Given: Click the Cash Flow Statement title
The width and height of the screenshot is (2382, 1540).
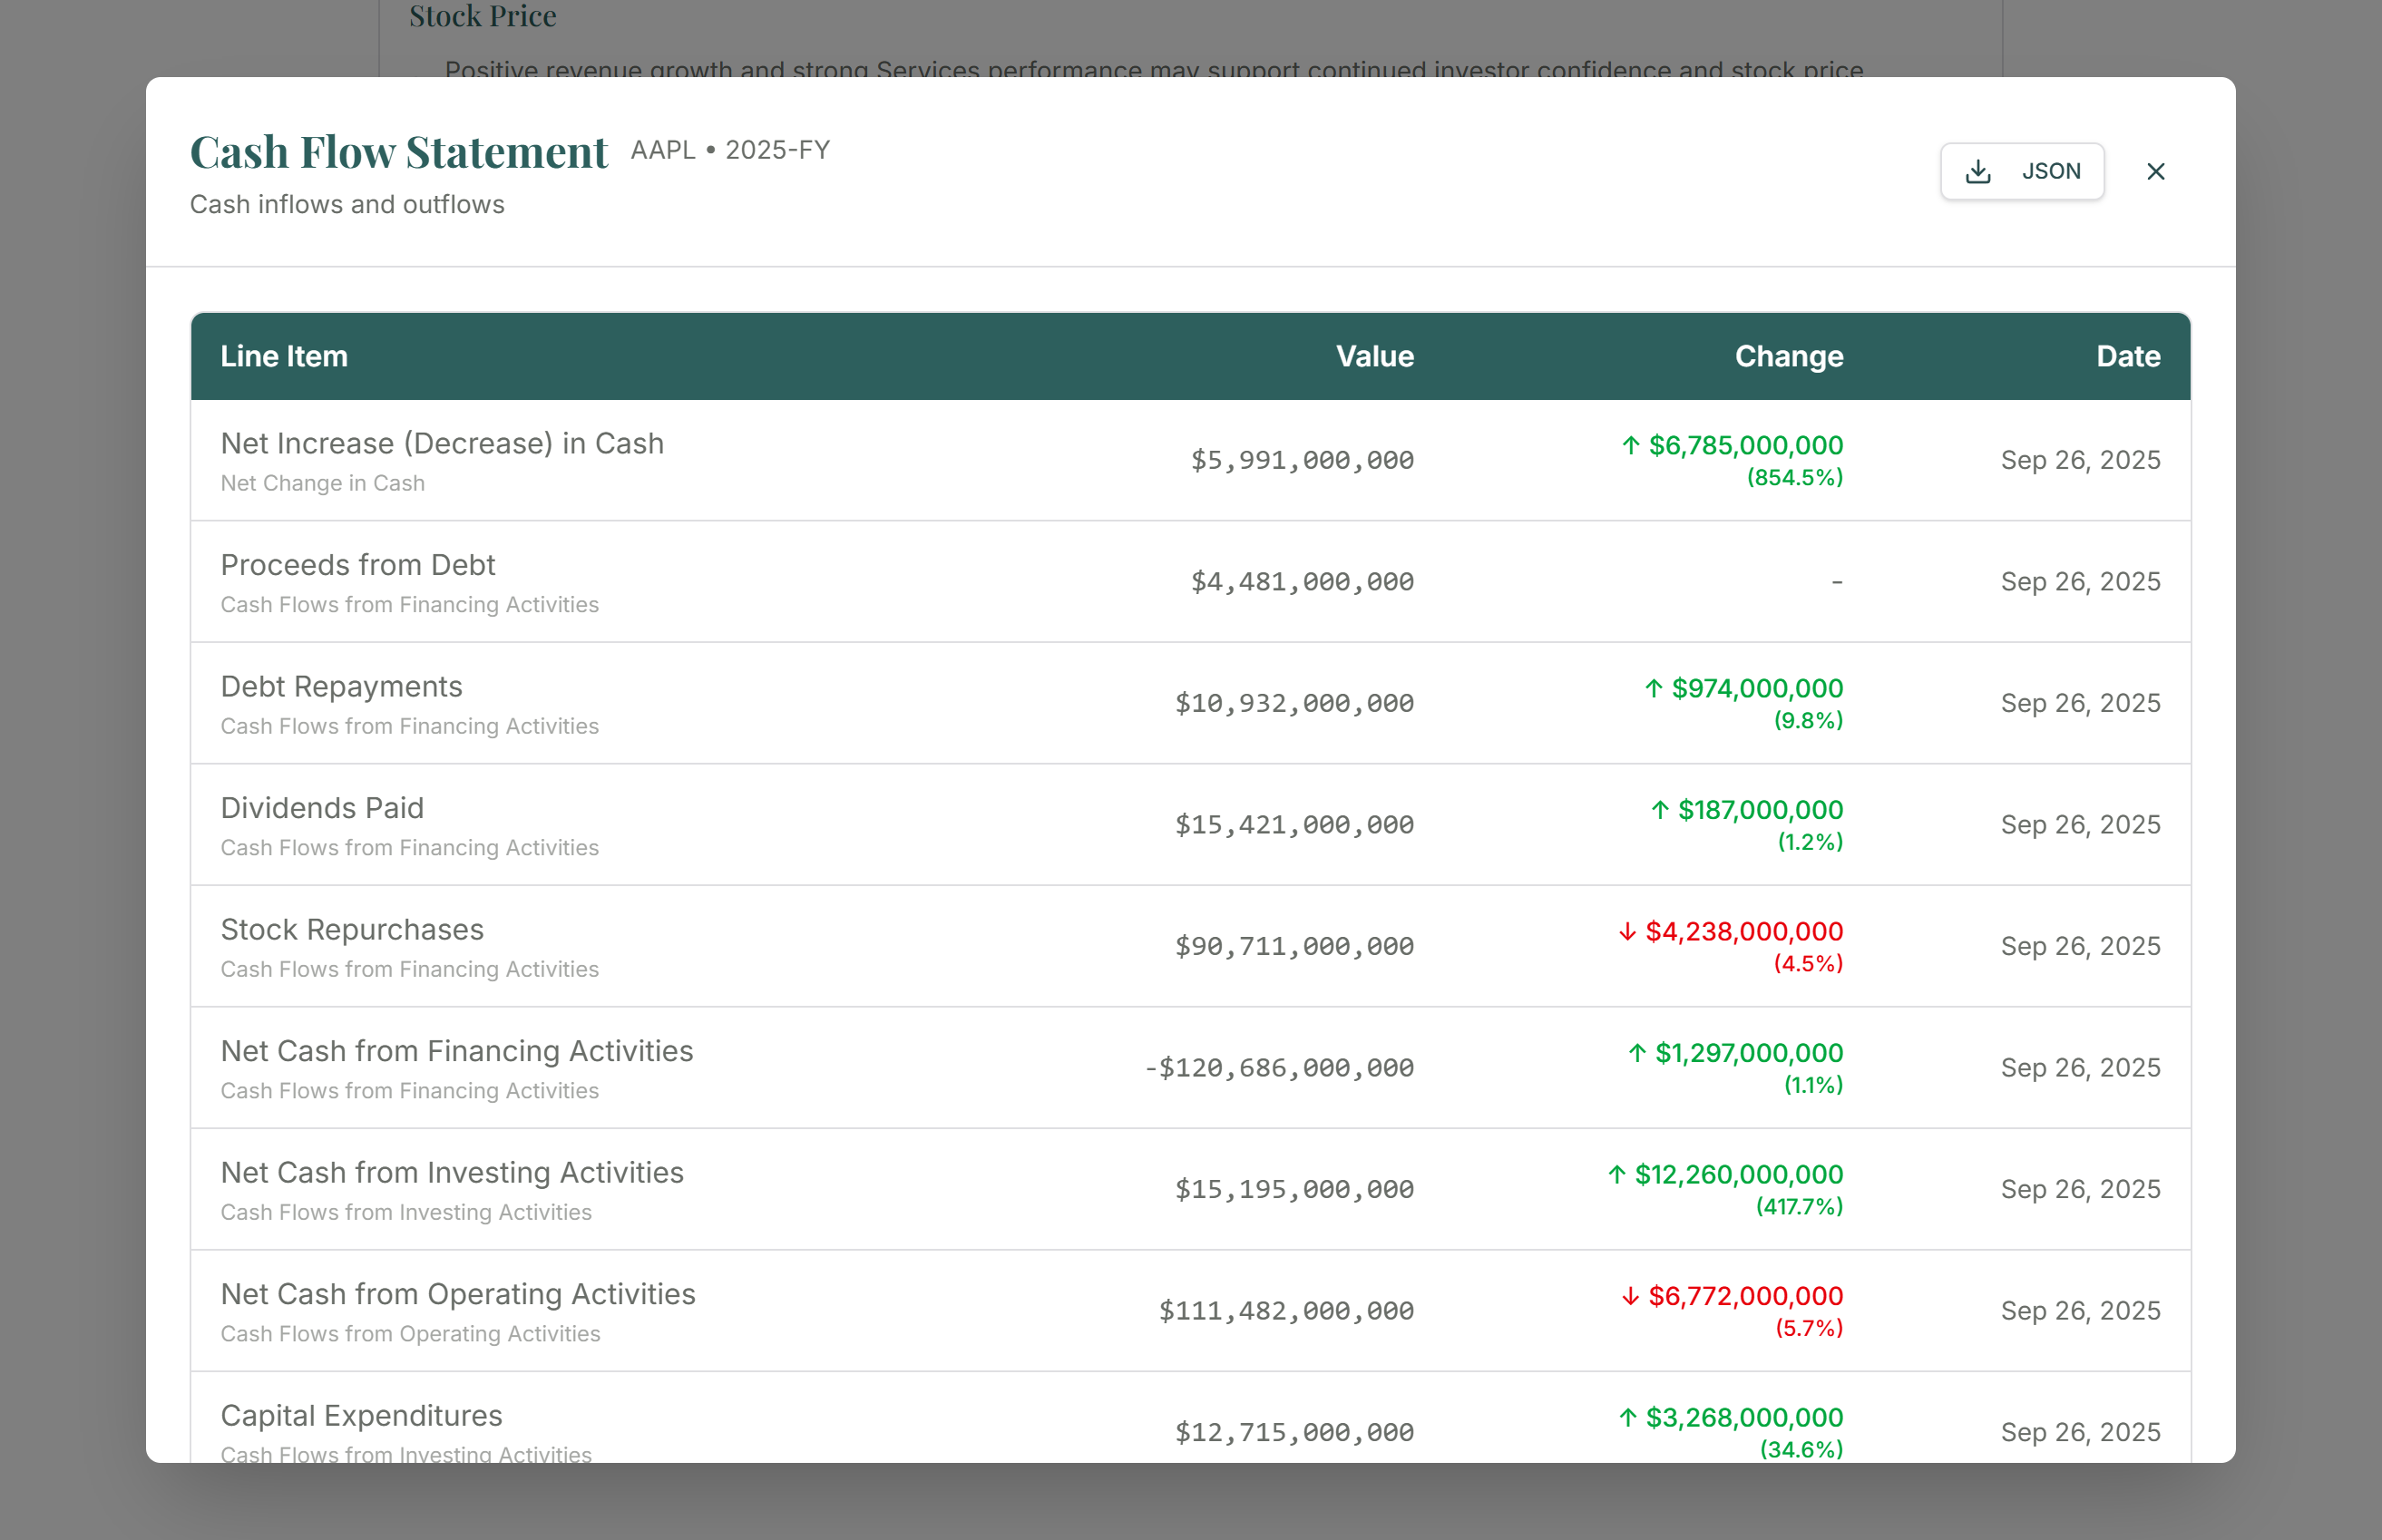Looking at the screenshot, I should [x=398, y=152].
